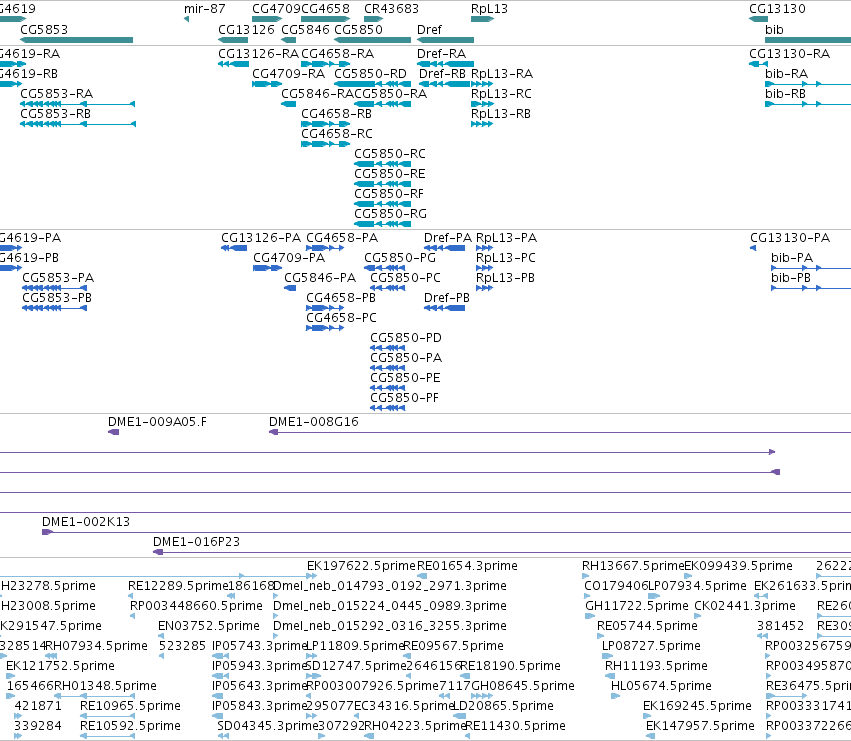This screenshot has width=851, height=741.
Task: Select the CG5853 gene bar glyph
Action: click(x=77, y=40)
